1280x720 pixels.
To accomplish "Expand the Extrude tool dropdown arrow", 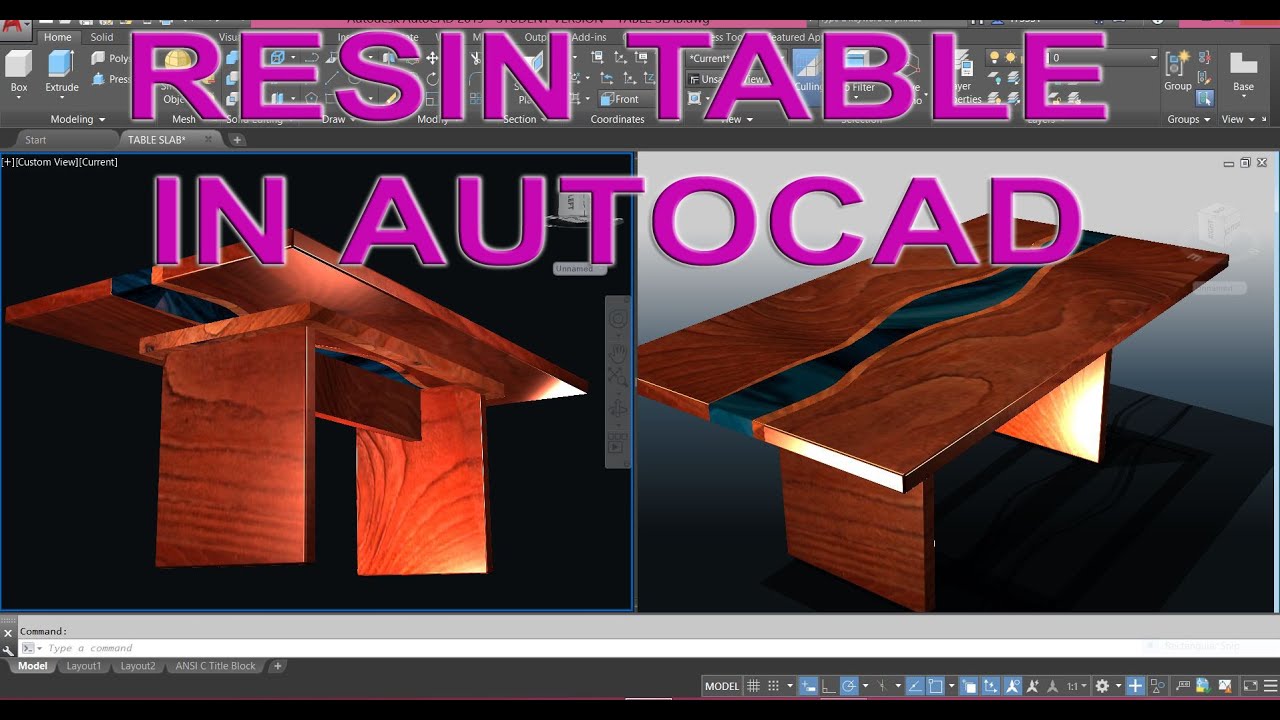I will coord(61,99).
